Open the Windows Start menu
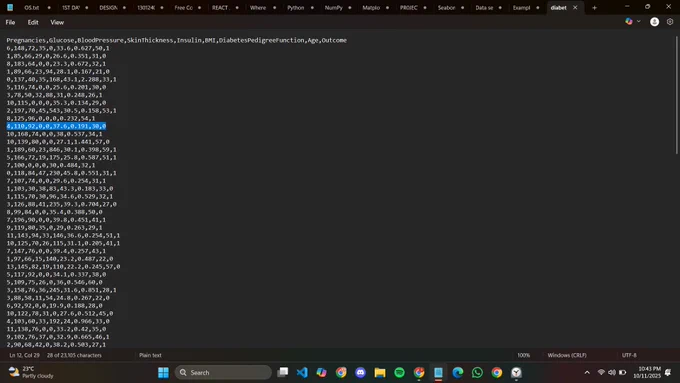 [x=163, y=373]
